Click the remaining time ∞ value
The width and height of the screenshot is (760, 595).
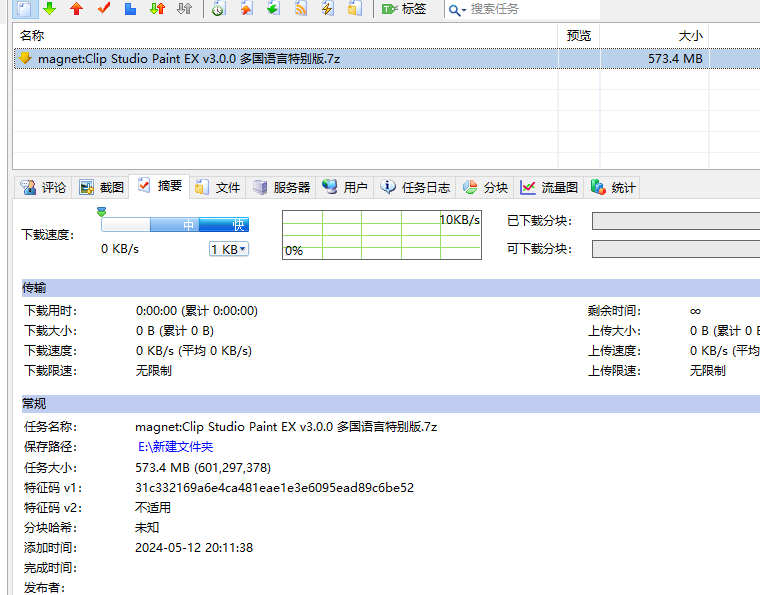[x=696, y=311]
